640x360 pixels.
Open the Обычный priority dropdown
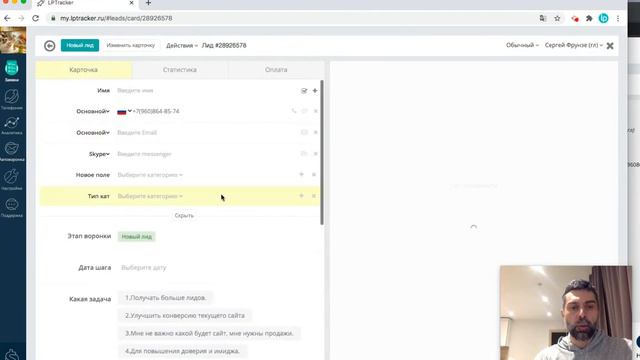[522, 45]
